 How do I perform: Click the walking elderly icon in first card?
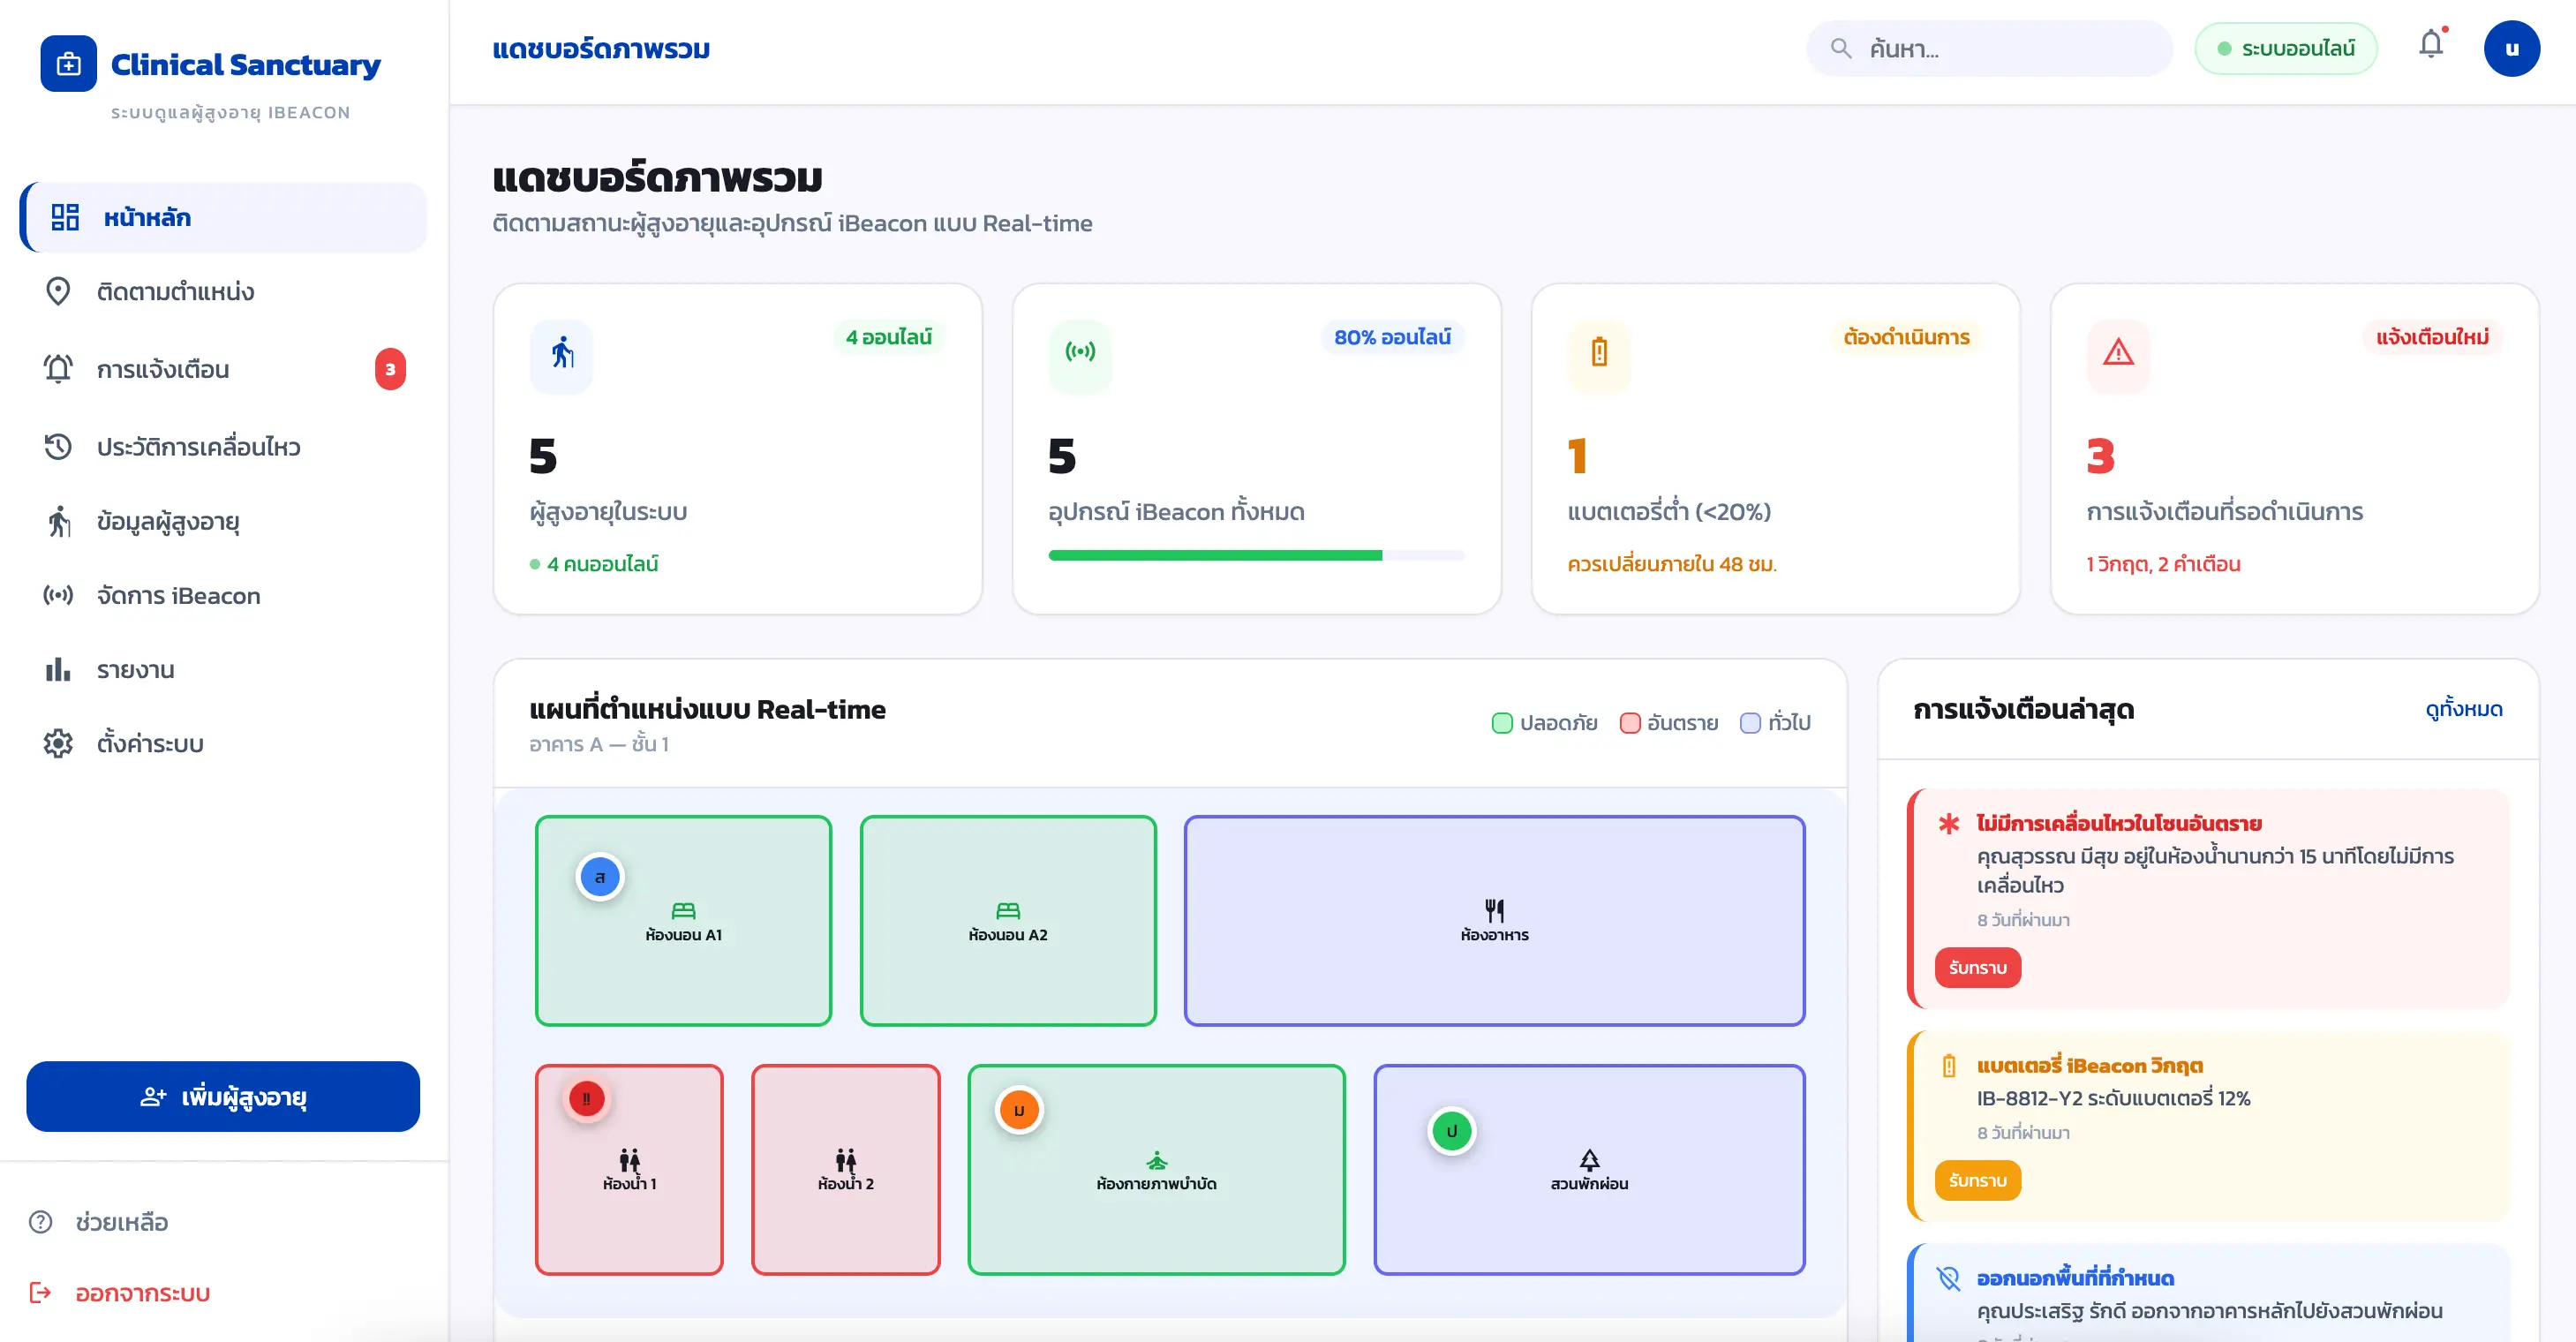tap(562, 353)
